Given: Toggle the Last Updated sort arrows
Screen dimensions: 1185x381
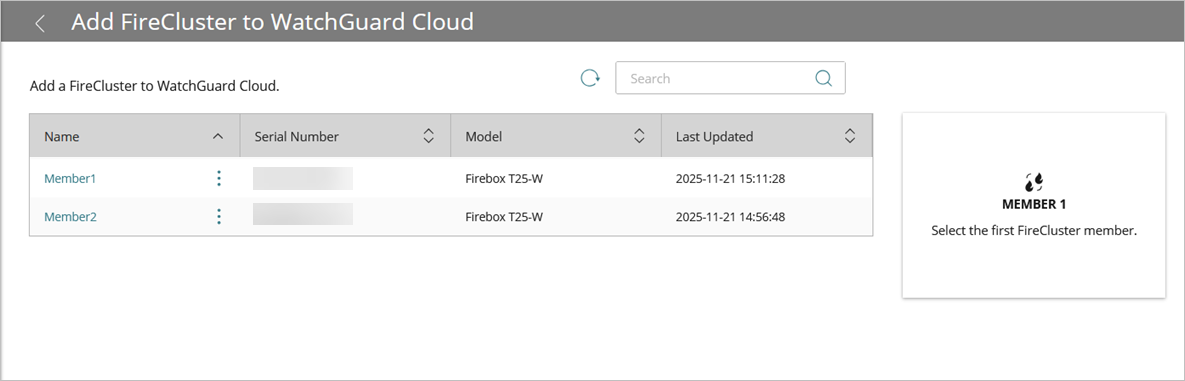Looking at the screenshot, I should tap(849, 136).
